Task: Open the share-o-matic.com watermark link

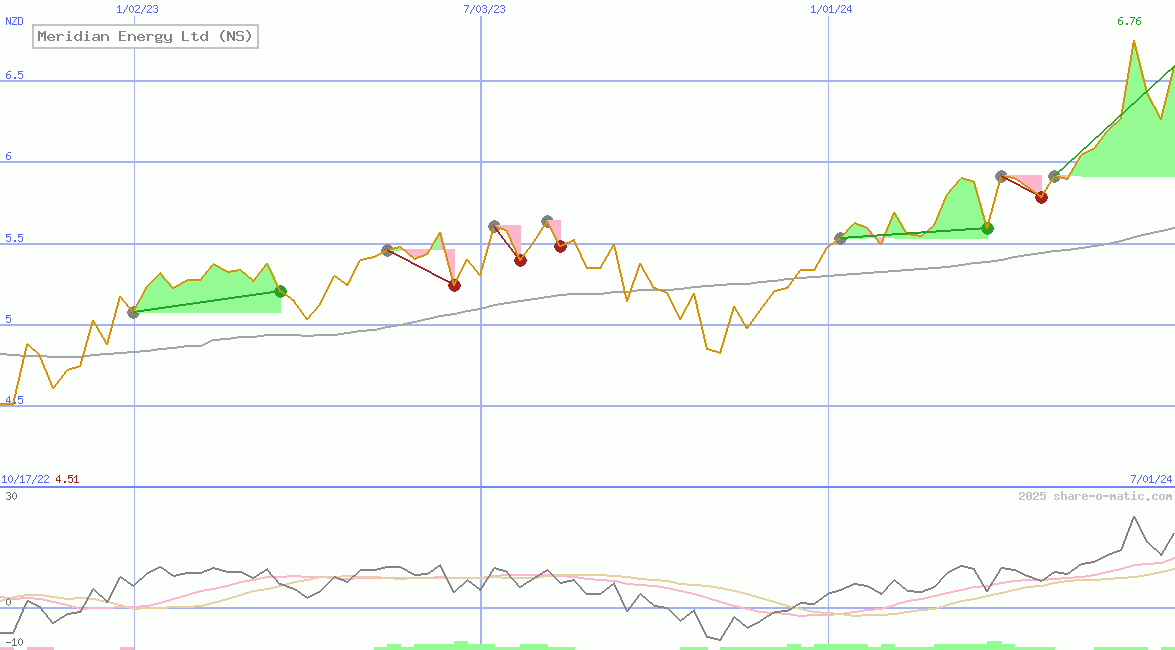Action: point(1095,496)
